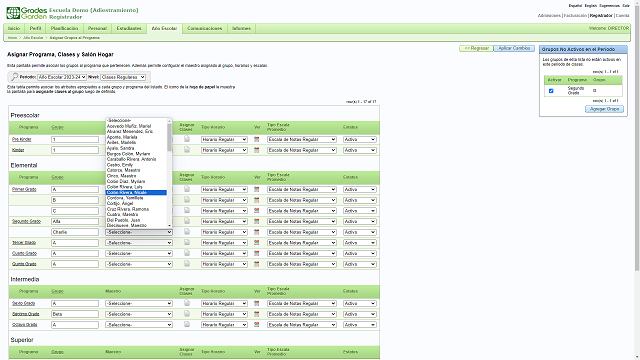Open the Facturación module link
This screenshot has height=360, width=640.
coord(575,16)
